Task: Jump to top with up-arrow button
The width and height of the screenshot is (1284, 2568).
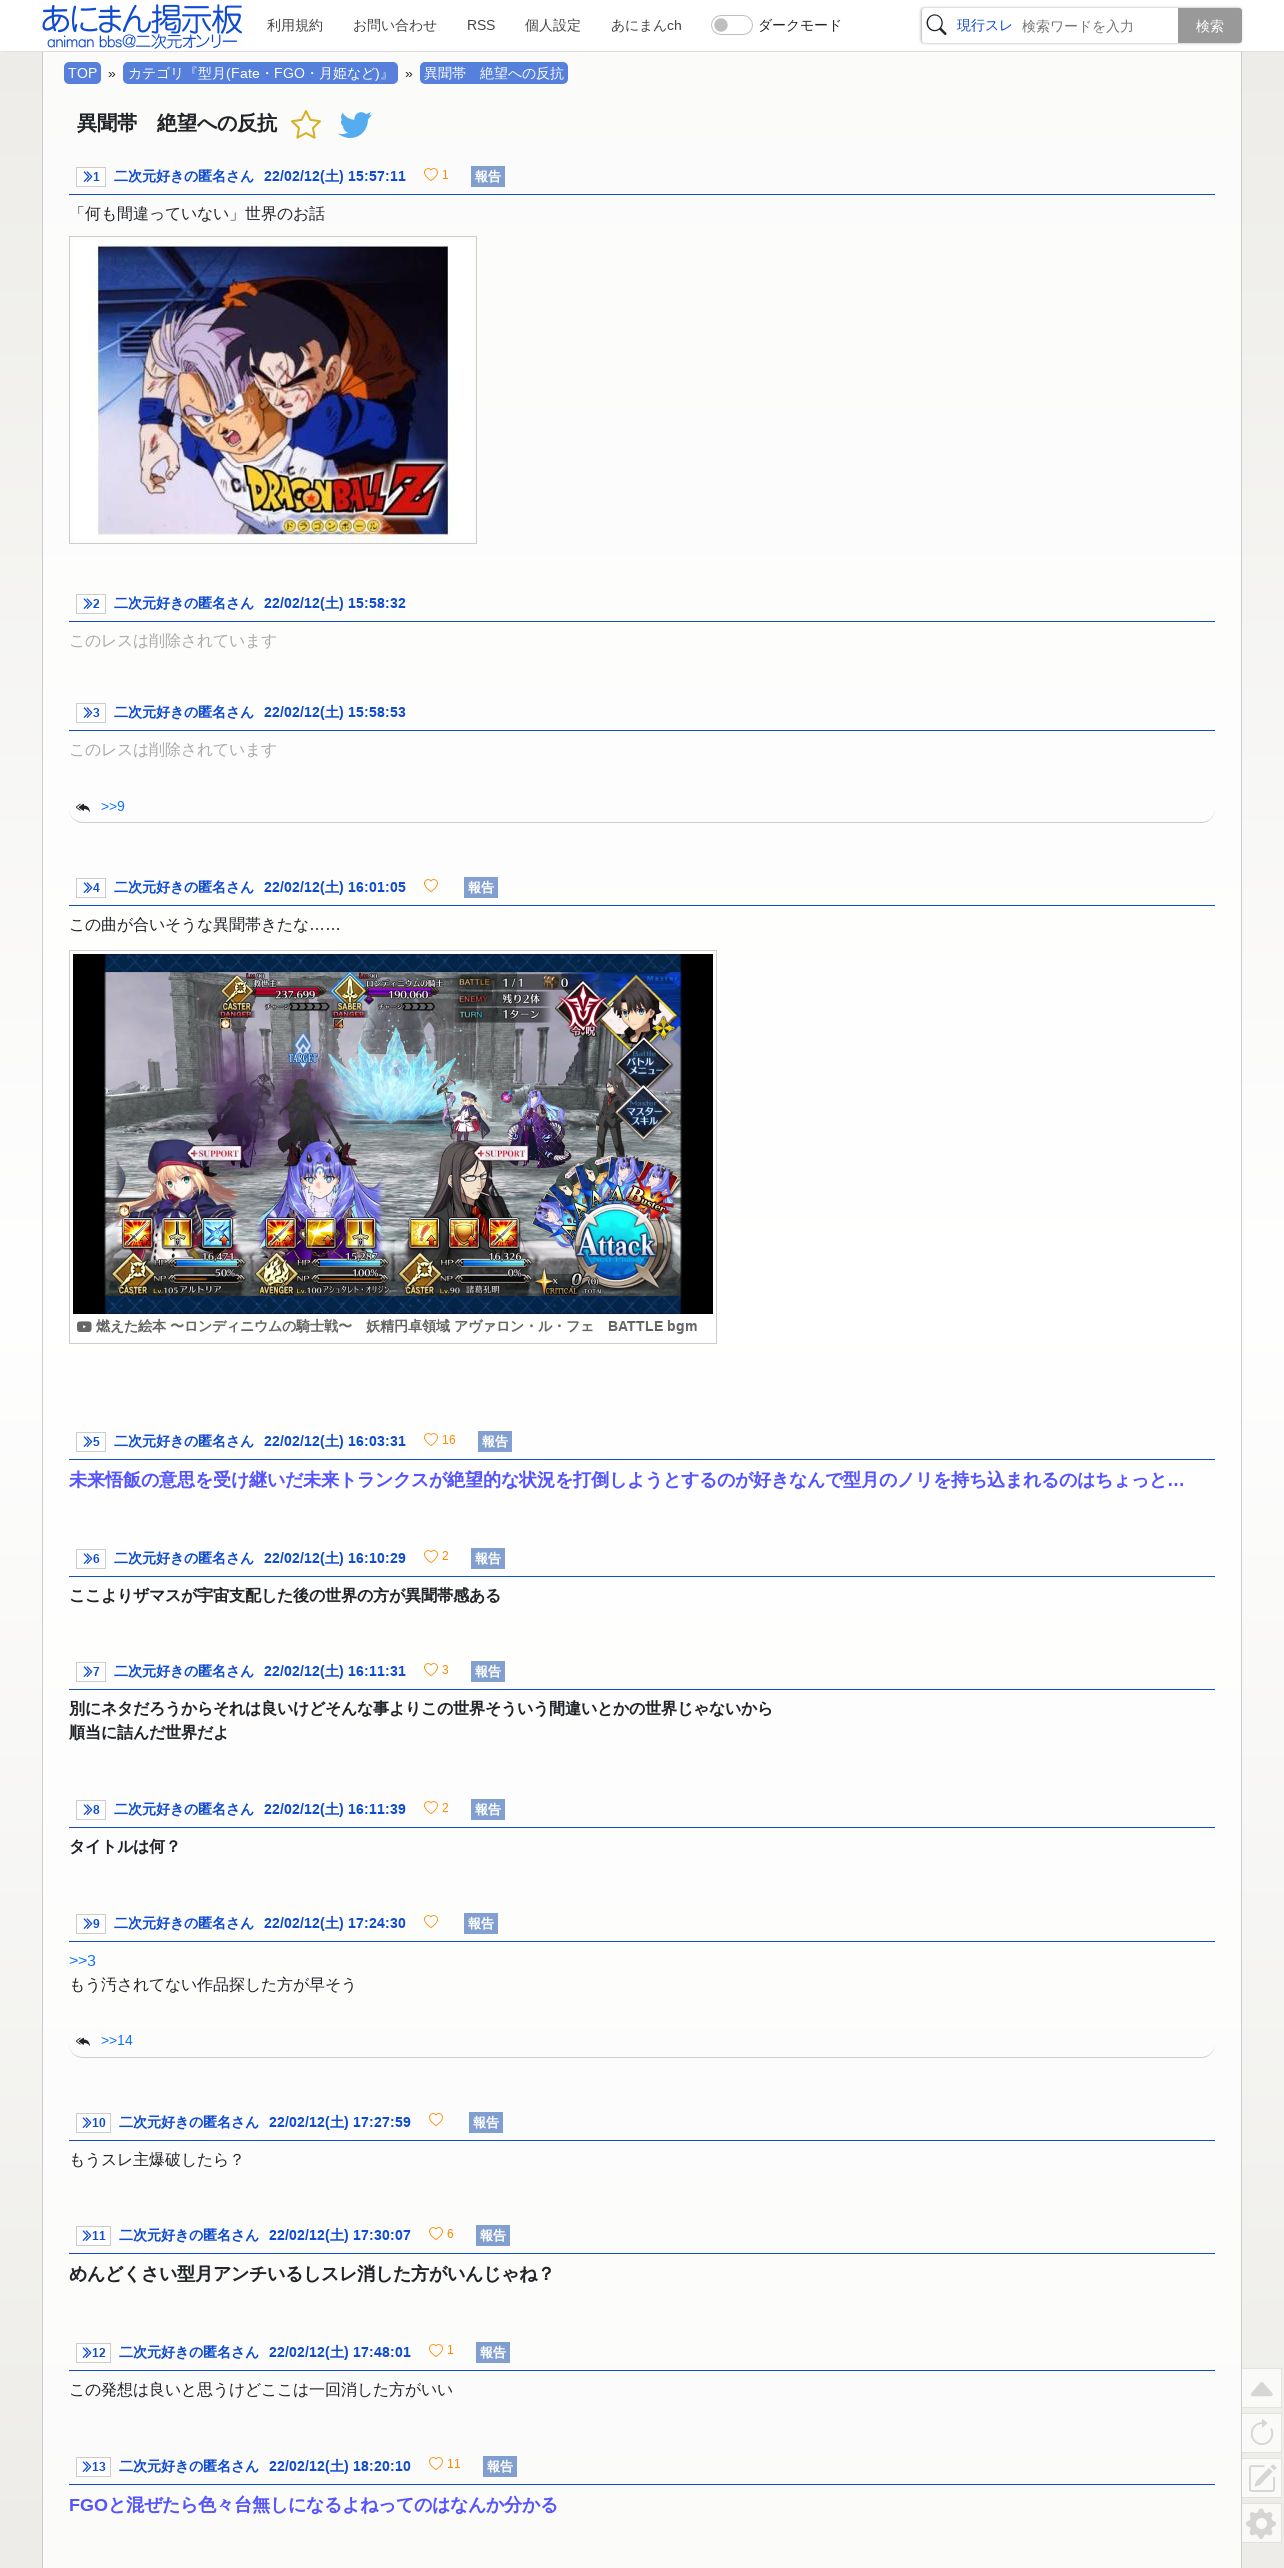Action: coord(1262,2389)
